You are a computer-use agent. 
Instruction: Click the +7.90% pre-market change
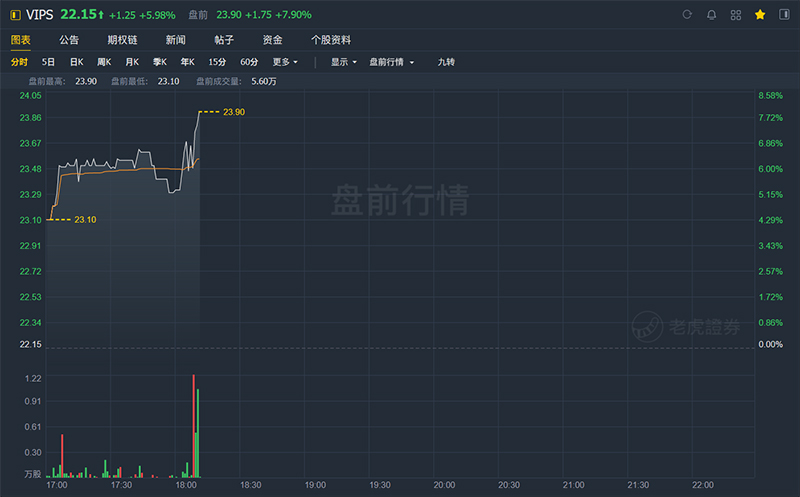(293, 15)
